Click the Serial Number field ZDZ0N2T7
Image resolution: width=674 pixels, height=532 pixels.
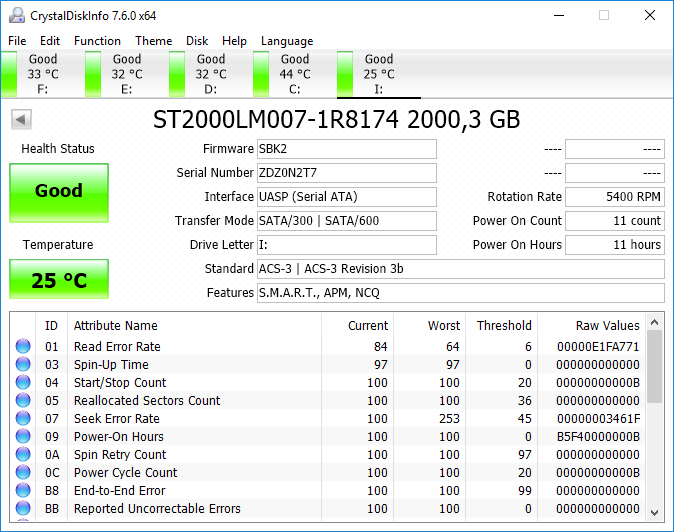(x=347, y=173)
